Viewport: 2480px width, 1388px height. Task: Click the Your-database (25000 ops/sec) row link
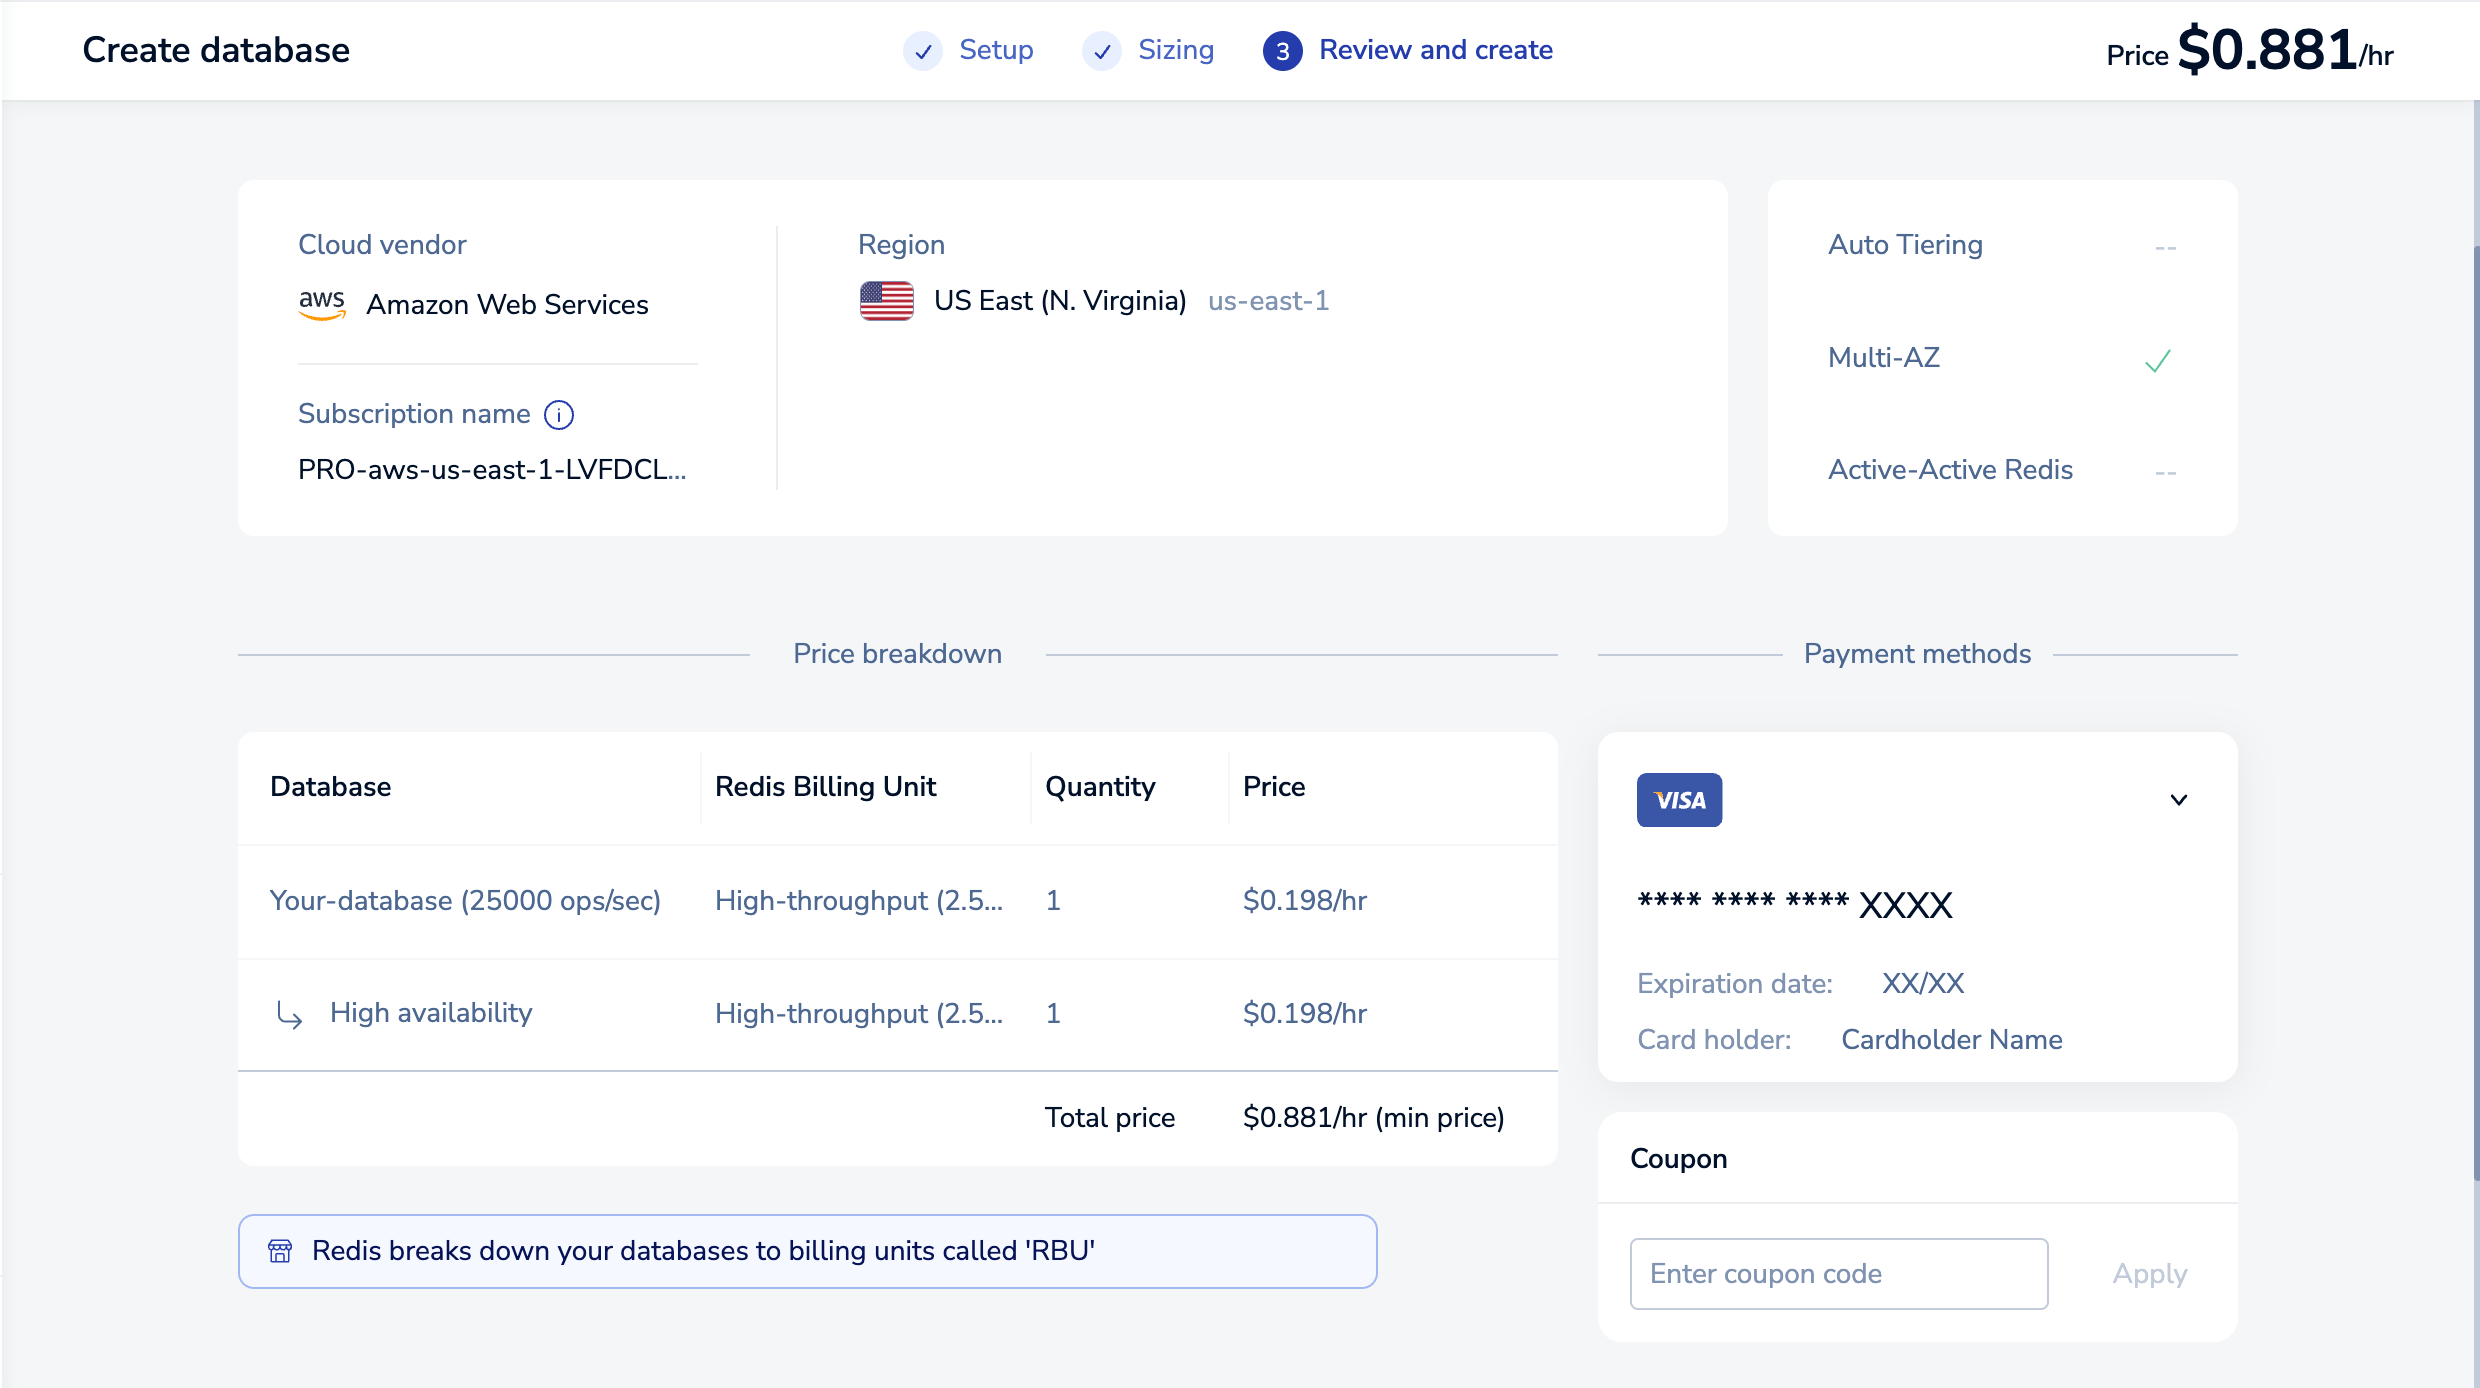coord(465,901)
